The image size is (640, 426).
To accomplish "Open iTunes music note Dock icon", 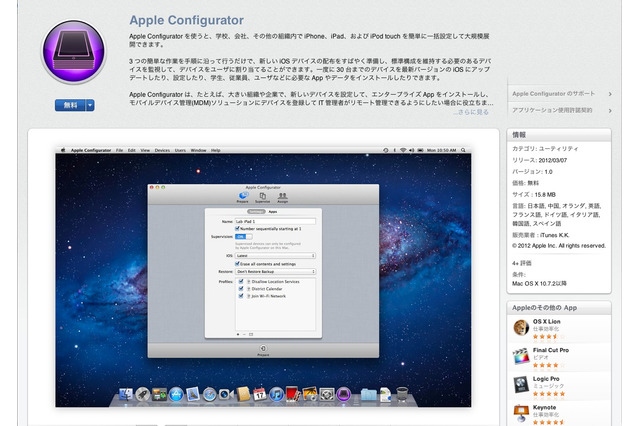I will pos(276,394).
